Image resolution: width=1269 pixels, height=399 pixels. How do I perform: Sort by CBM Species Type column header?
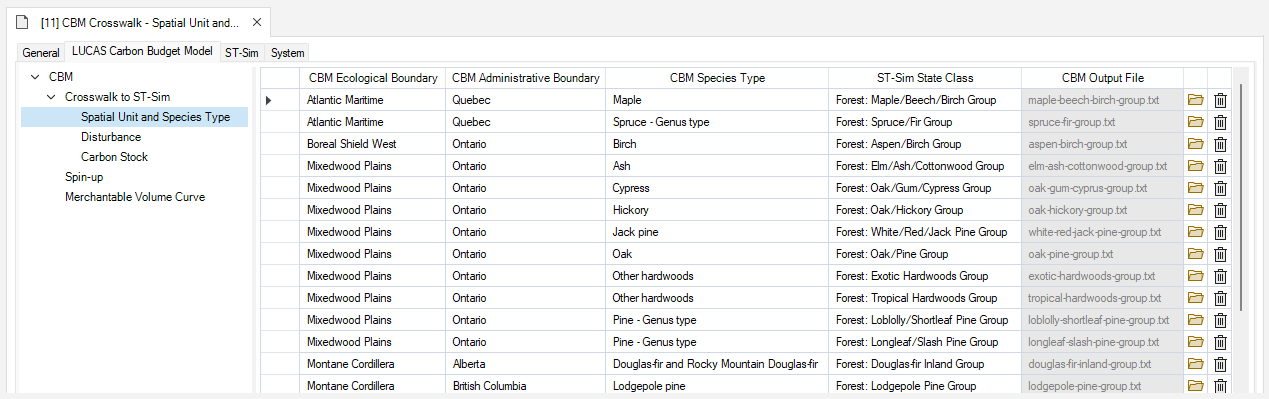(x=717, y=78)
